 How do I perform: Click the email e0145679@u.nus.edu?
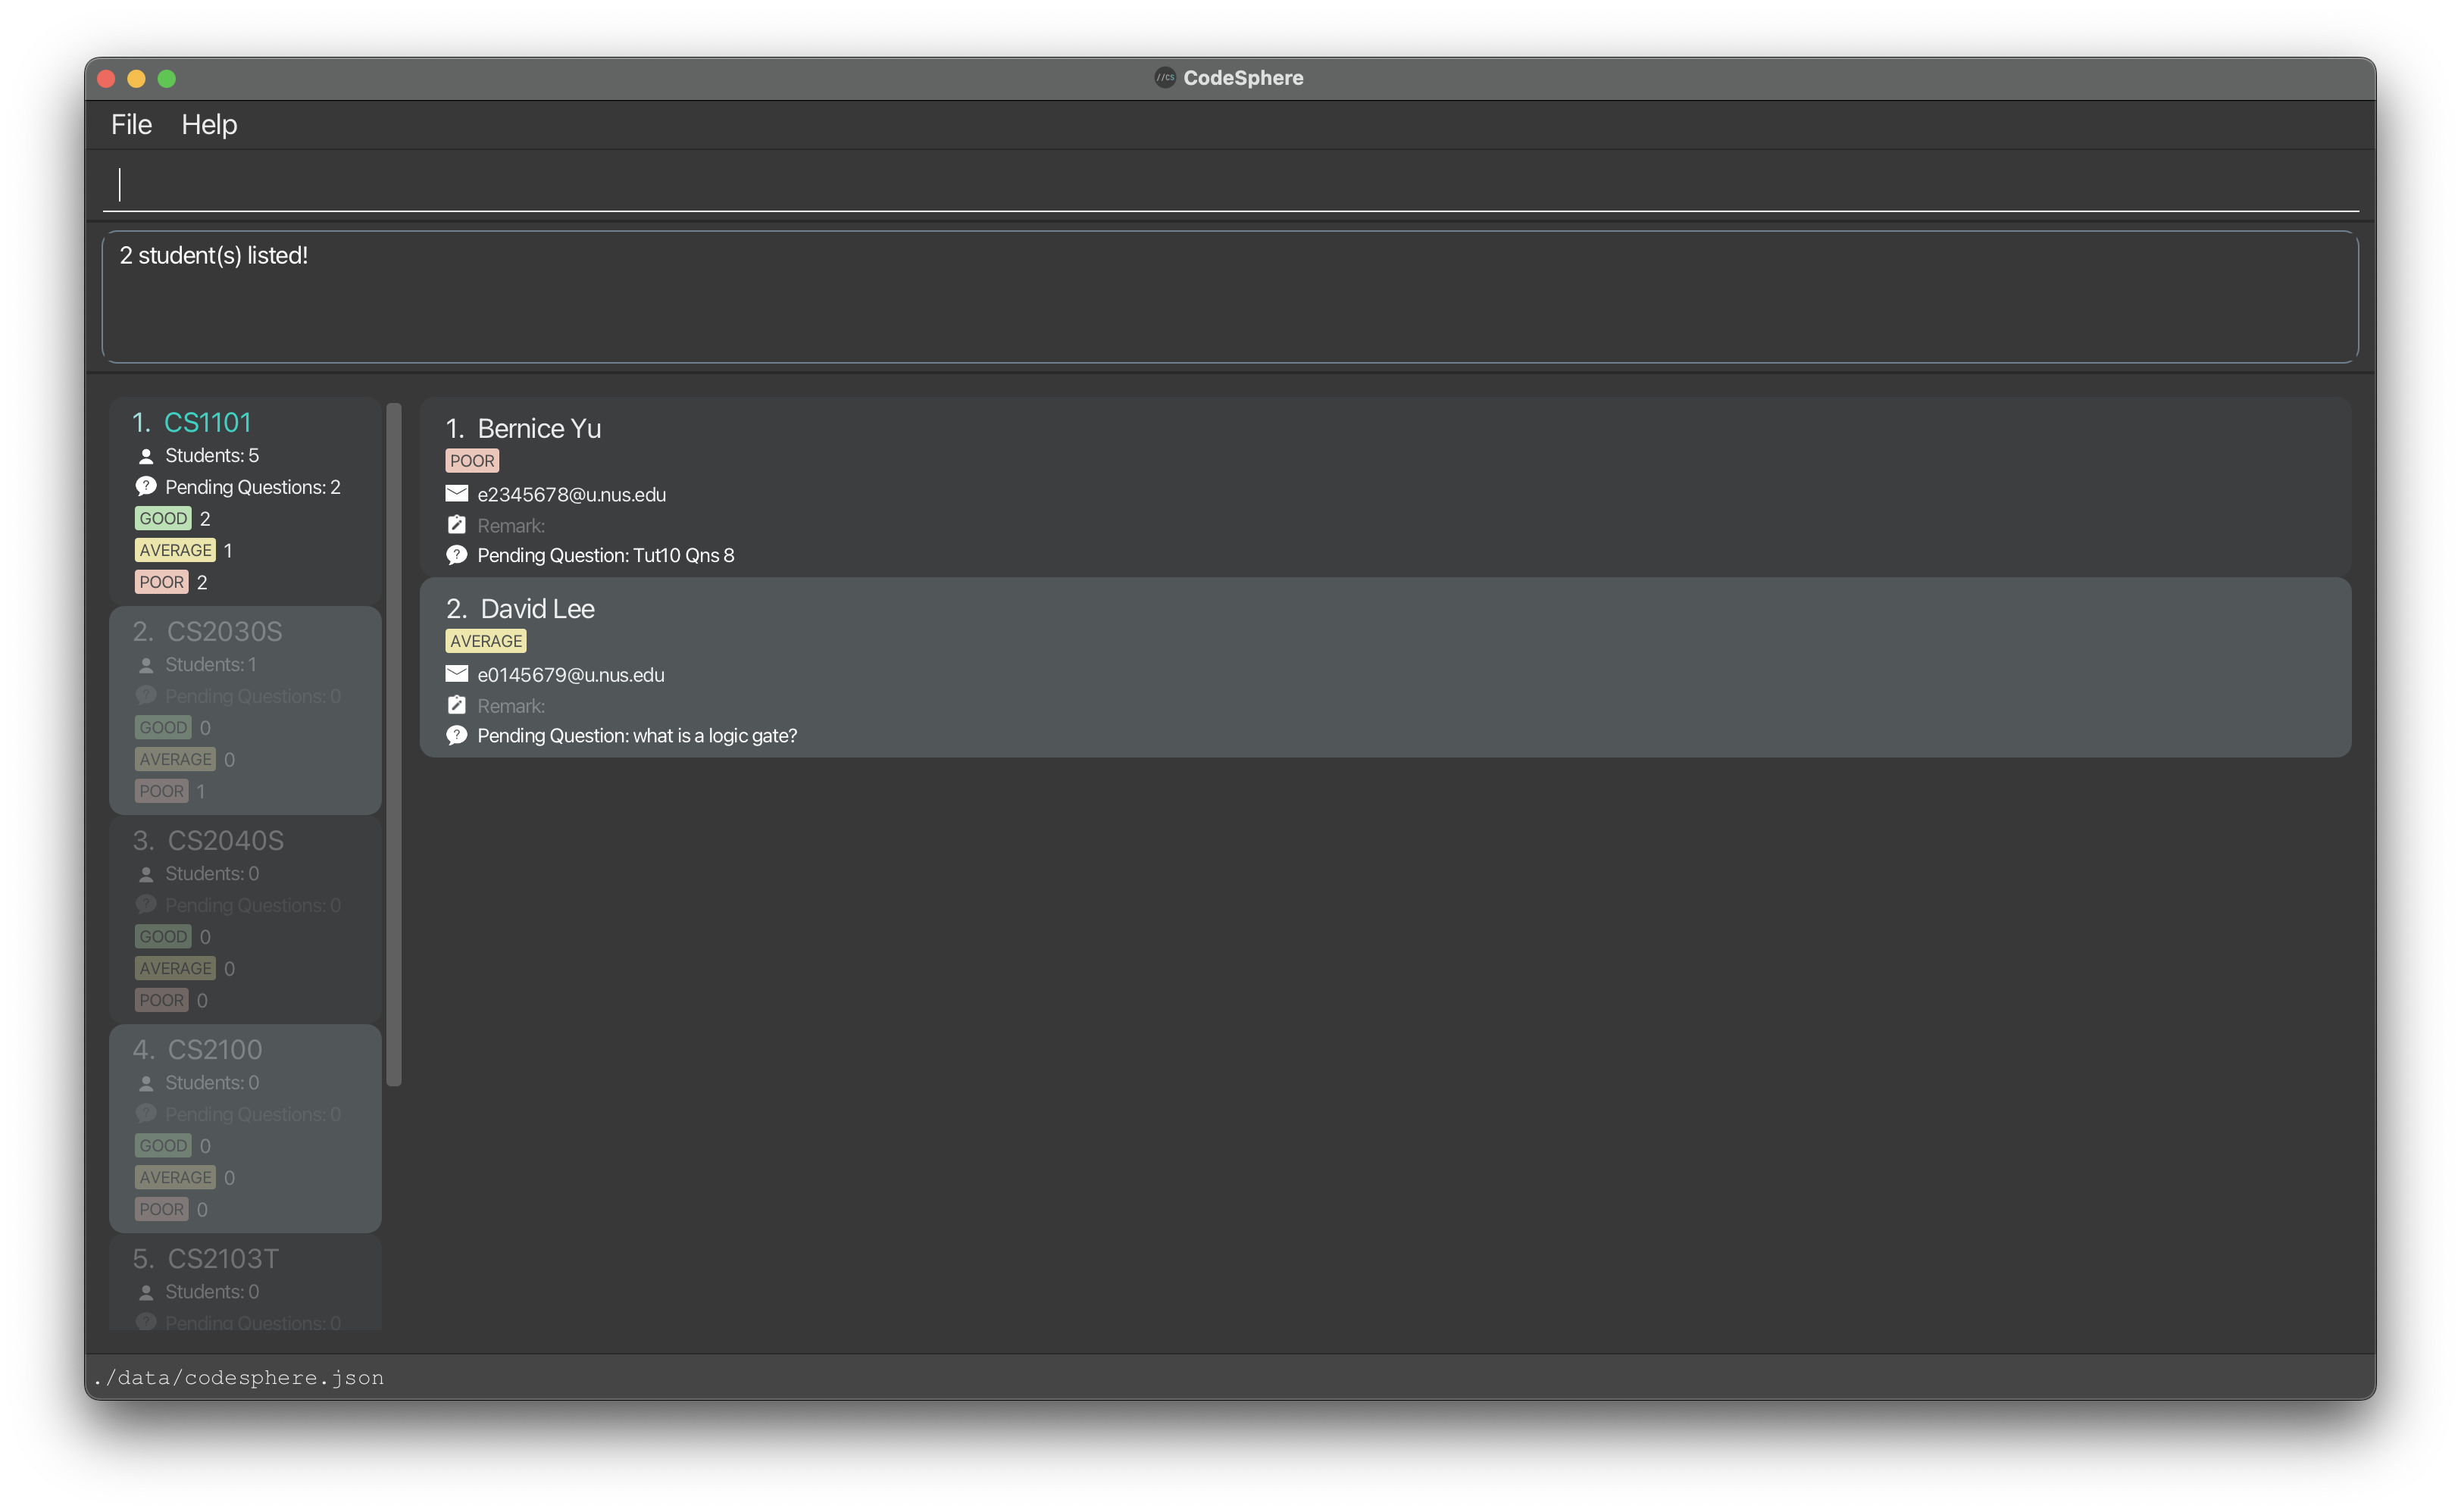click(x=571, y=674)
